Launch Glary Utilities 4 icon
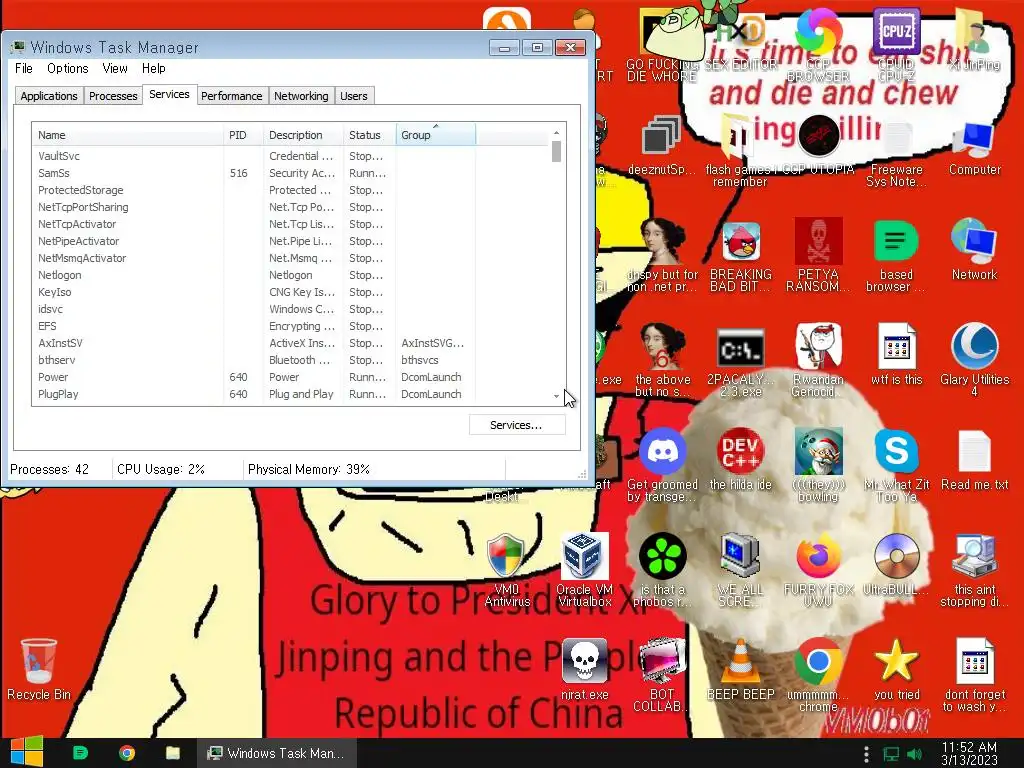Viewport: 1024px width, 768px height. coord(974,358)
